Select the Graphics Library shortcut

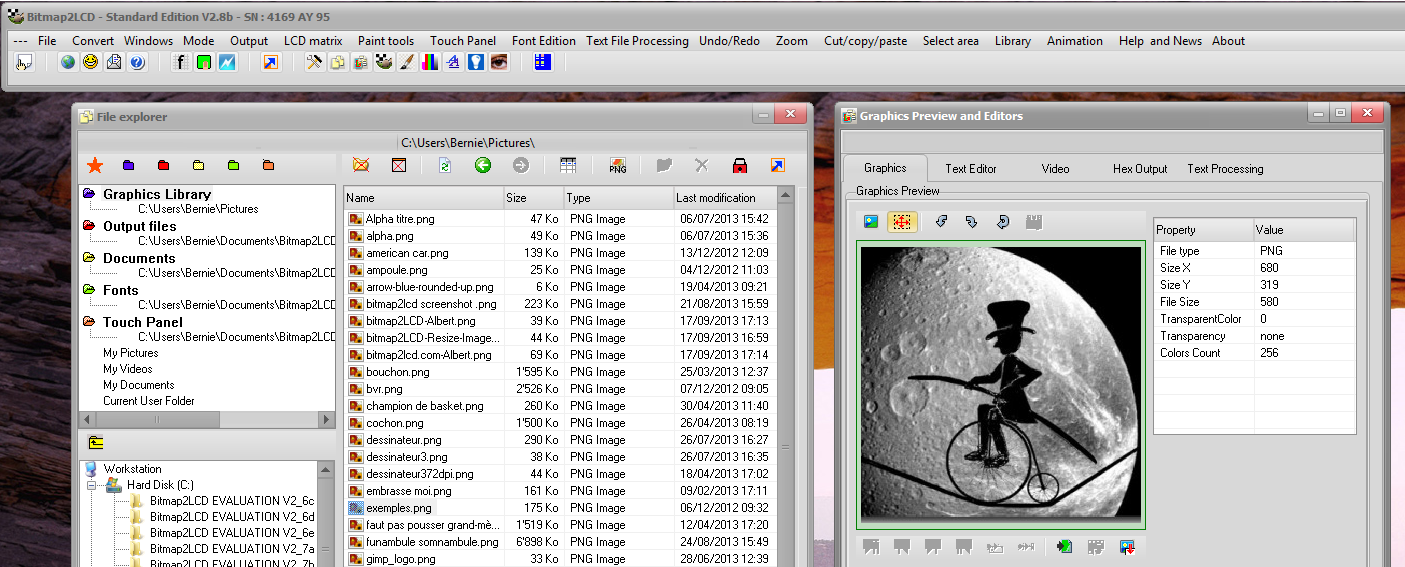tap(157, 194)
